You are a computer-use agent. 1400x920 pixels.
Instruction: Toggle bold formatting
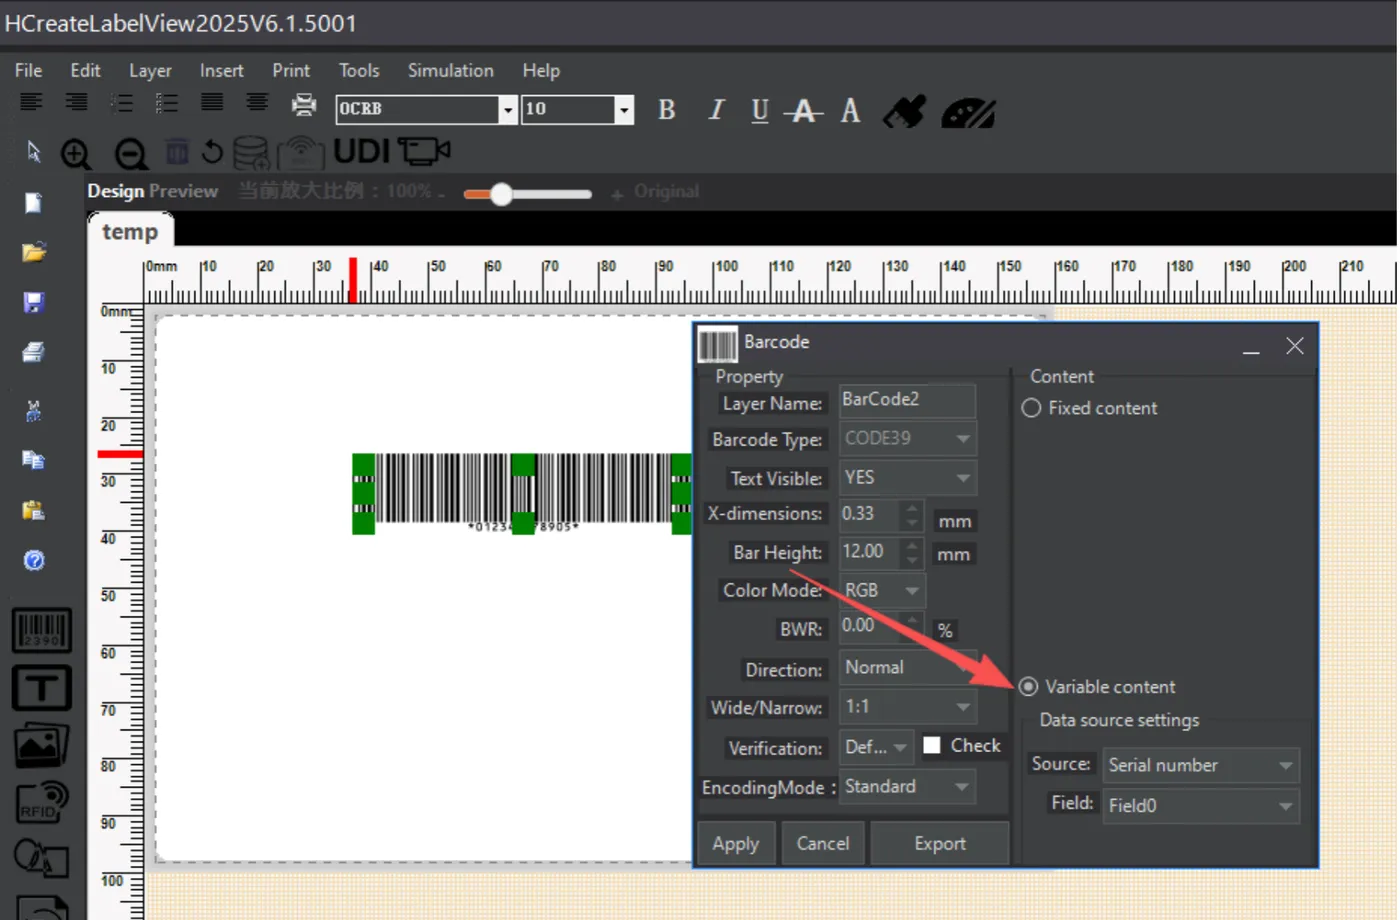pyautogui.click(x=667, y=110)
